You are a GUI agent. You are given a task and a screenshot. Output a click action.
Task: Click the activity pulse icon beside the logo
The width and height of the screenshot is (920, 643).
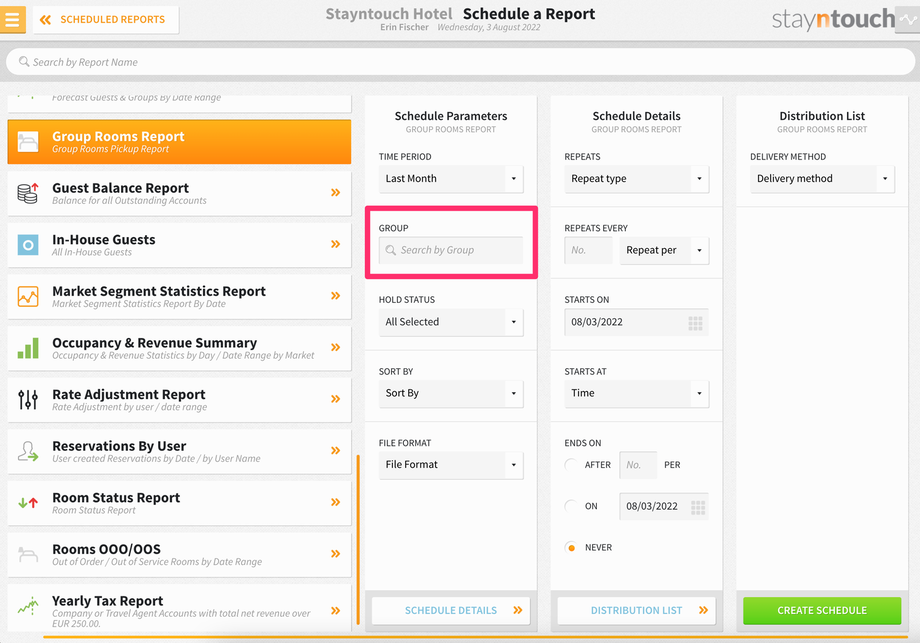coord(908,19)
